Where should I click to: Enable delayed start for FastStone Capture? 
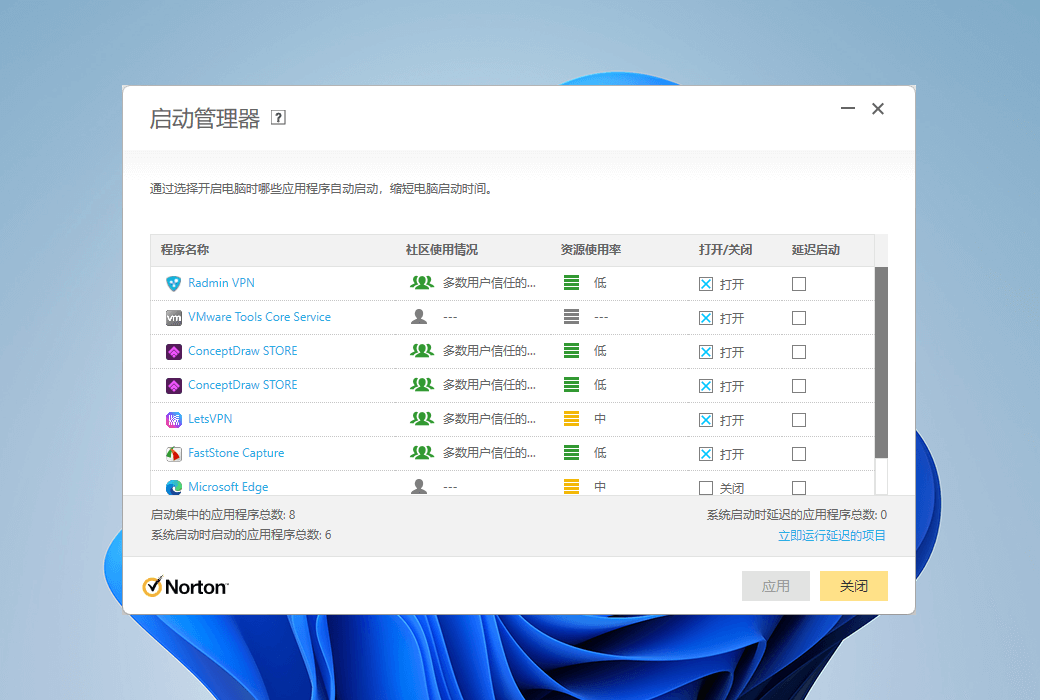[x=799, y=454]
